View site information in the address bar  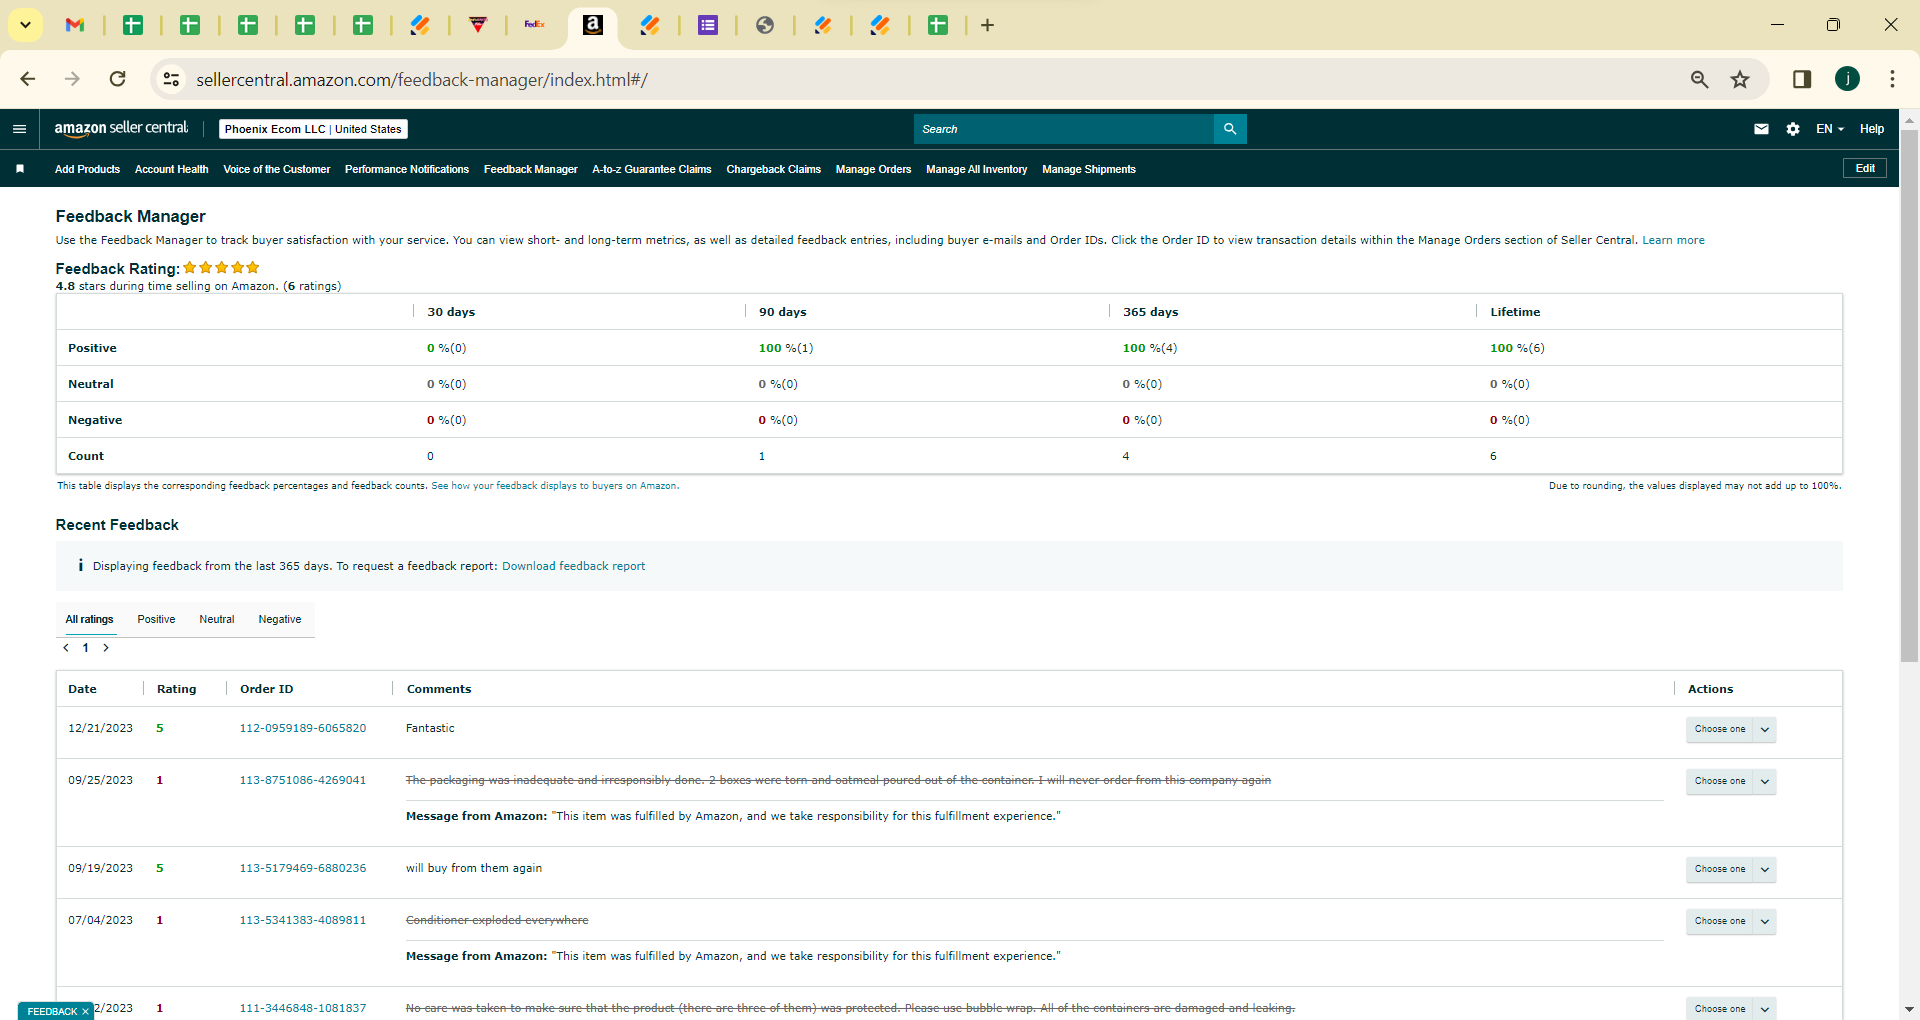[x=171, y=79]
